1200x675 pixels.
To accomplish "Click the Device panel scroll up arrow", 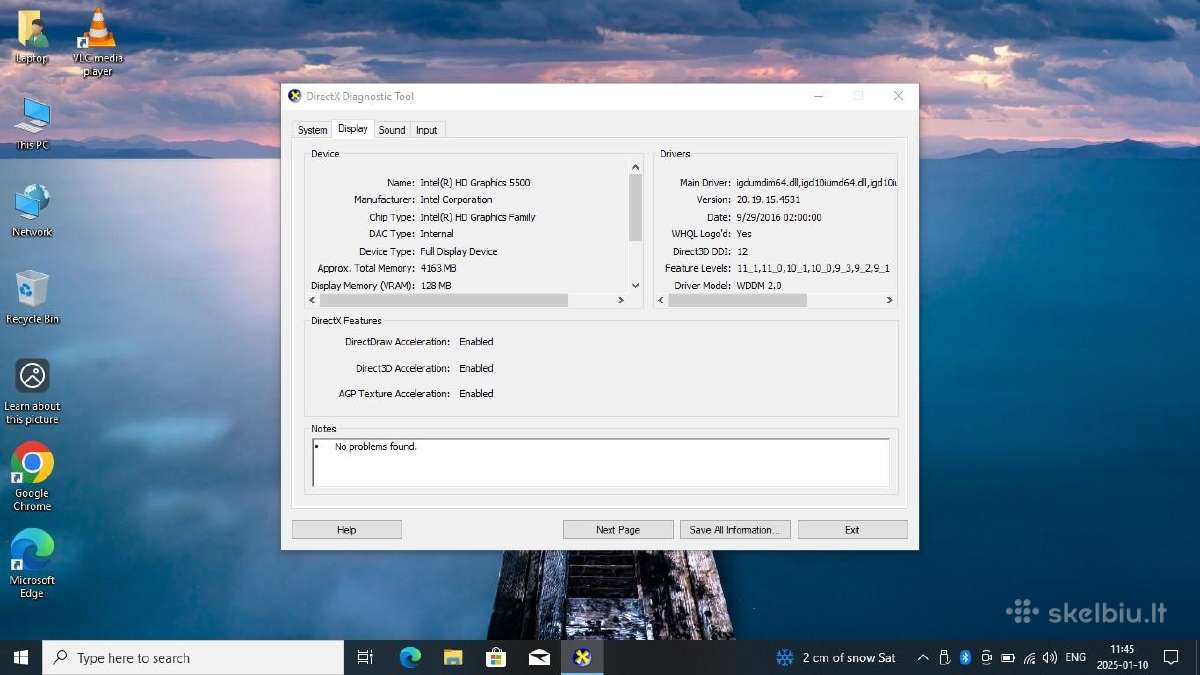I will click(635, 167).
